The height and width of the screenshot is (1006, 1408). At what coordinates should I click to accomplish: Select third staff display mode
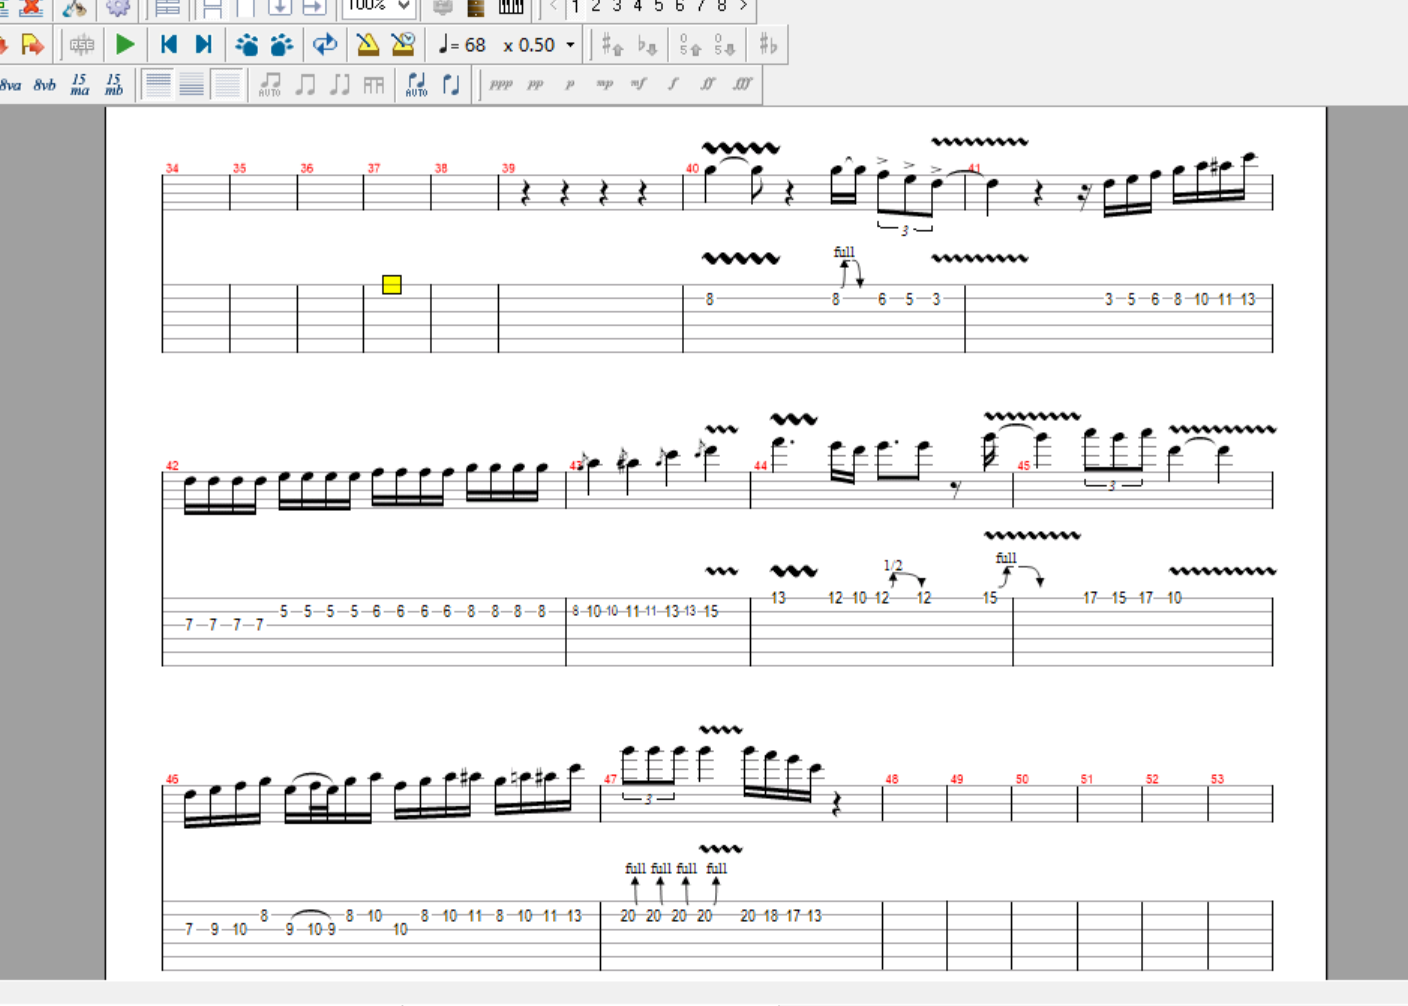coord(226,85)
